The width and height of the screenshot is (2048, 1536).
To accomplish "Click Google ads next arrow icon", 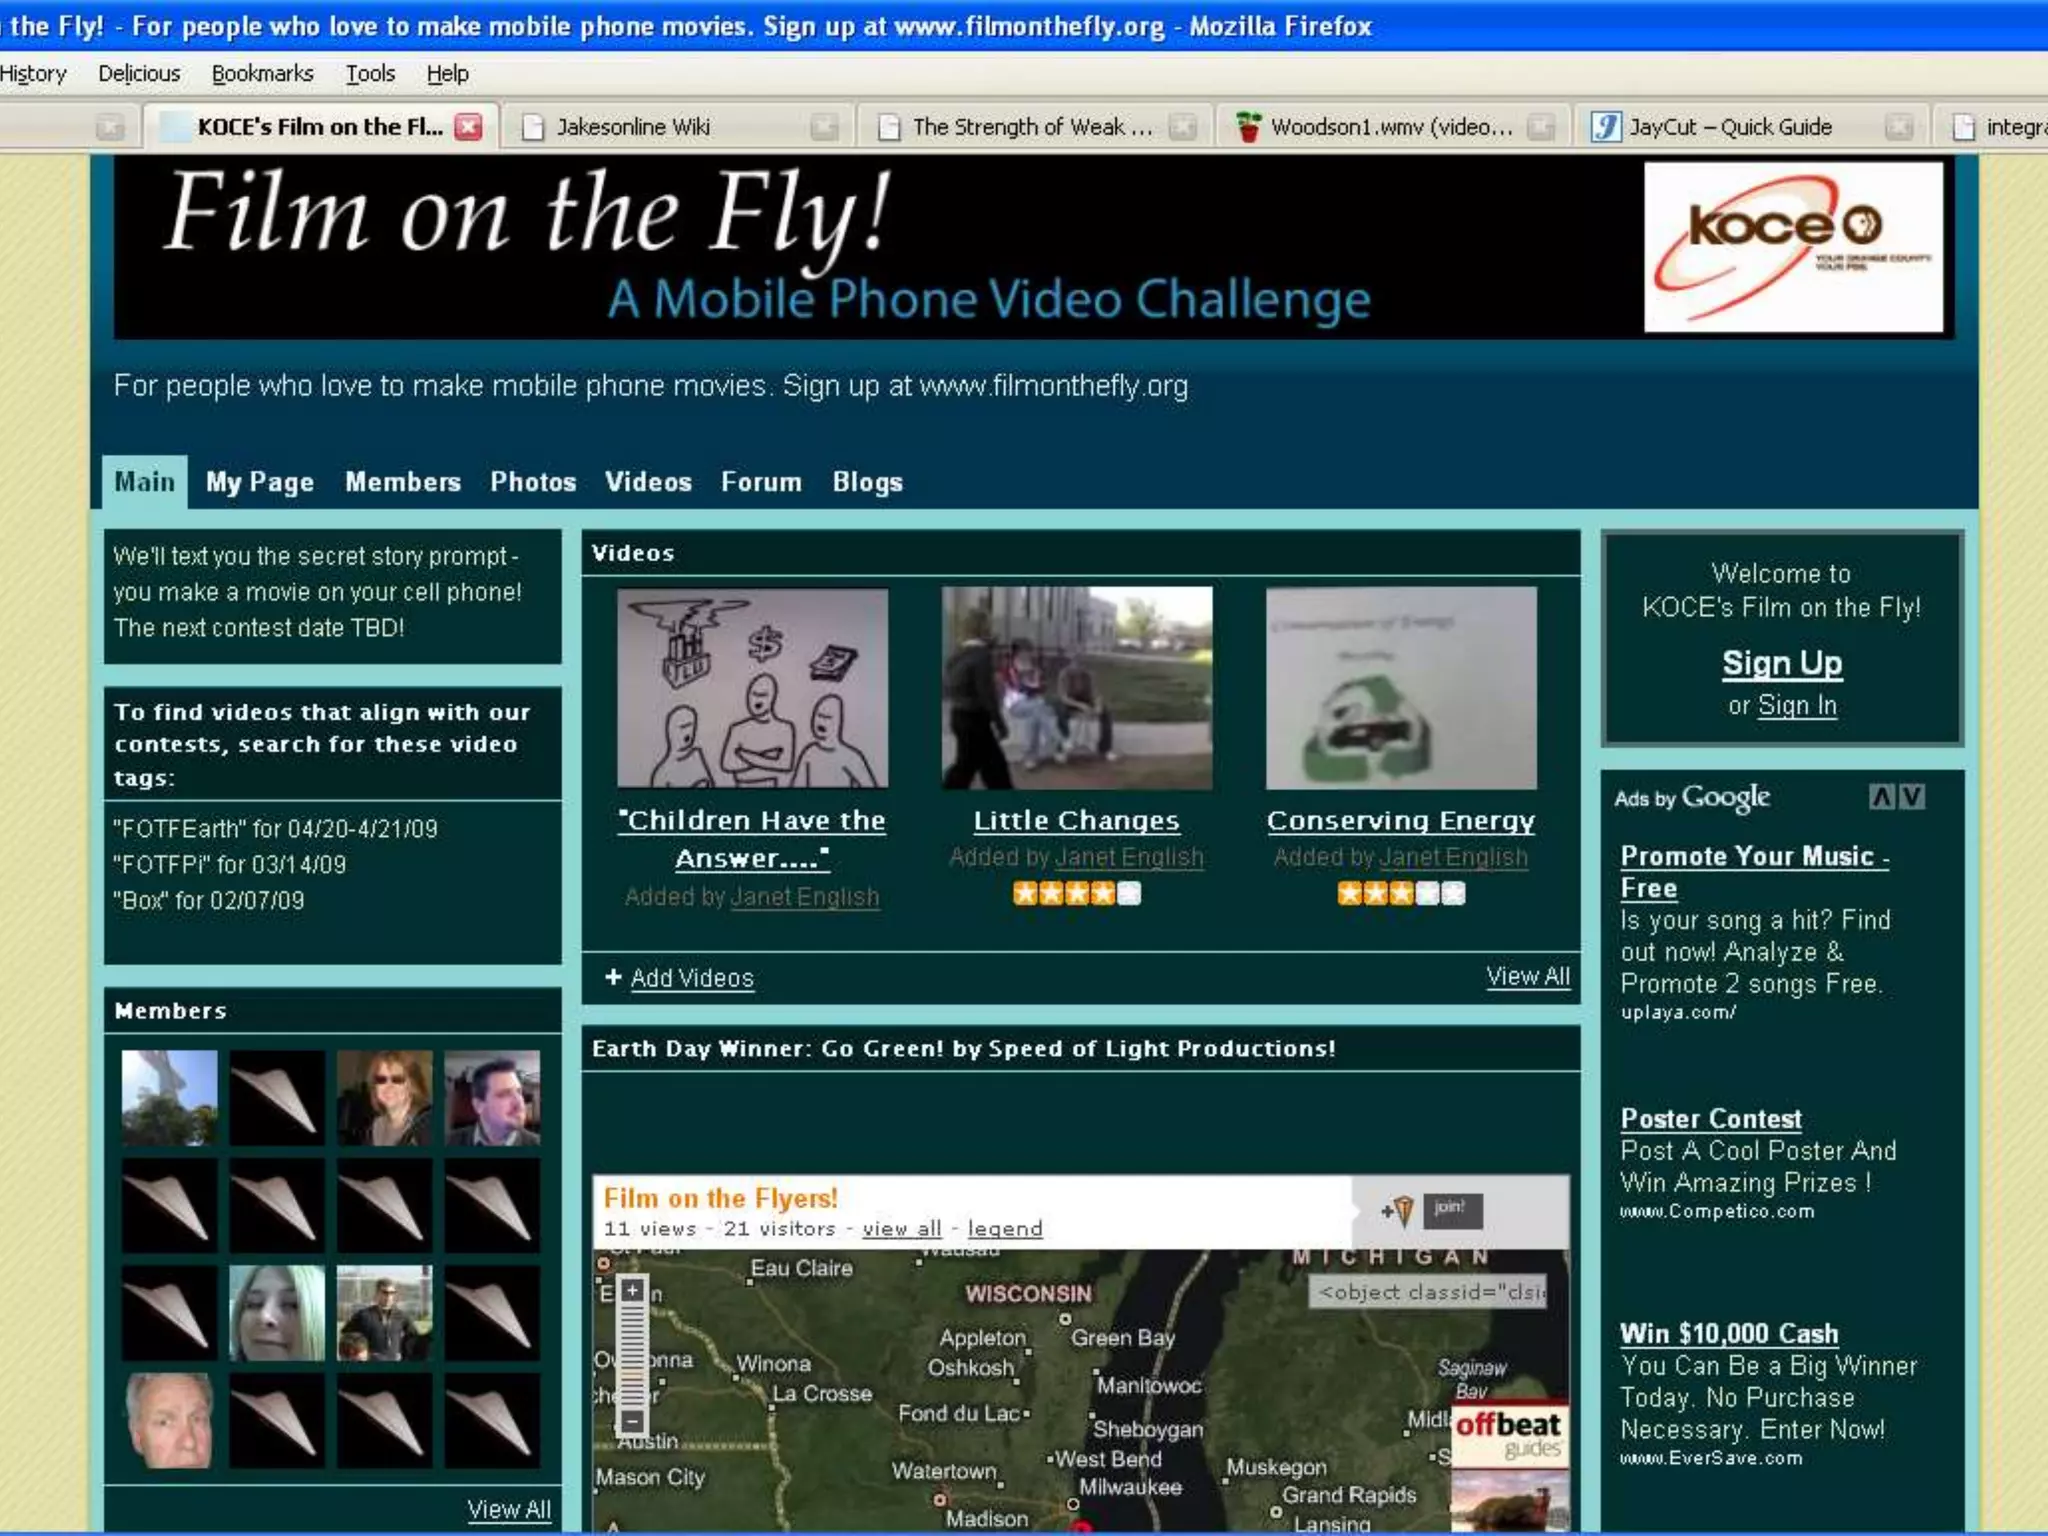I will pyautogui.click(x=1912, y=797).
